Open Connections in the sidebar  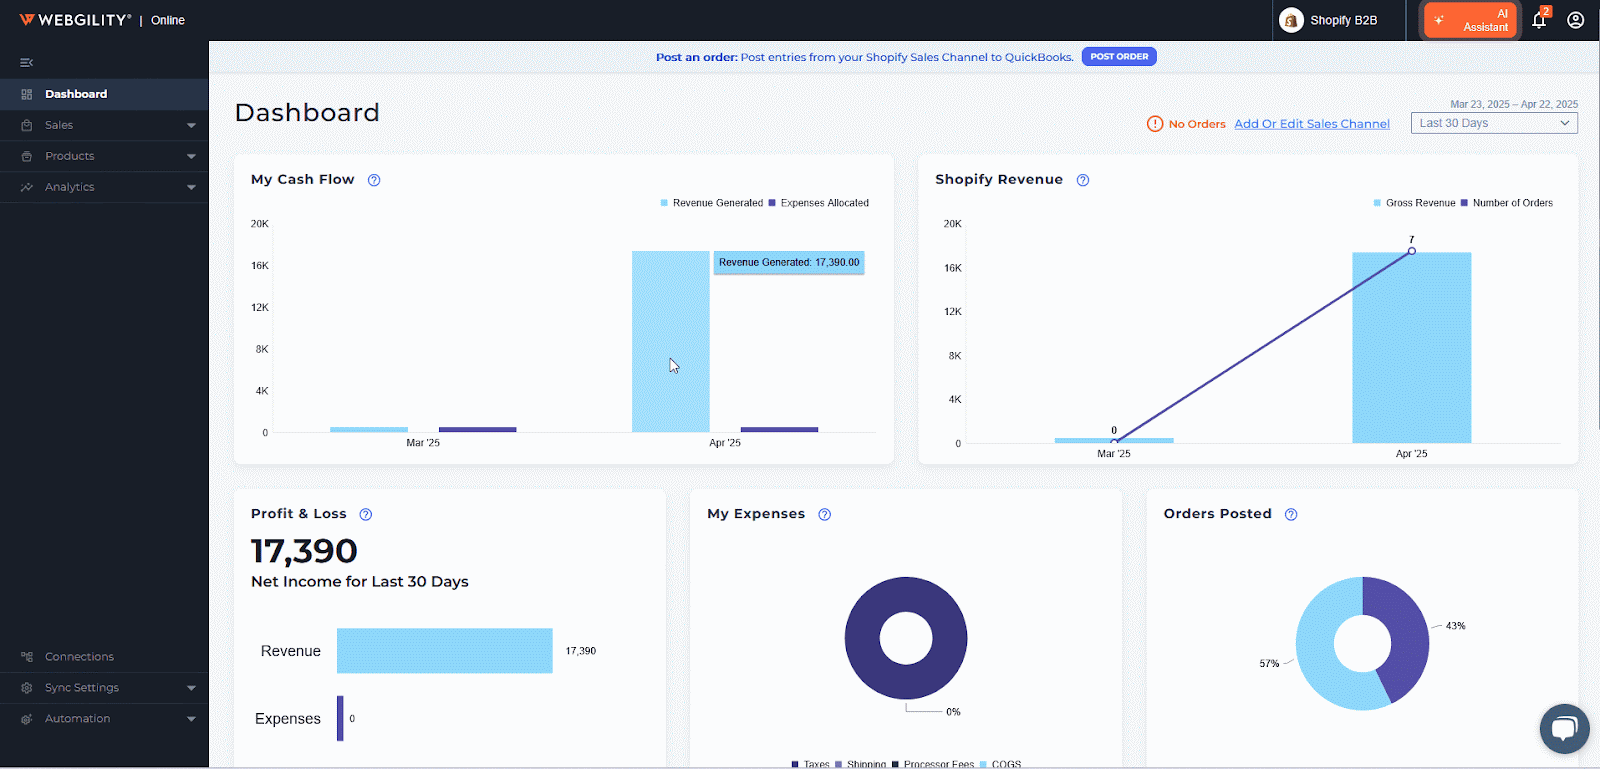point(79,657)
